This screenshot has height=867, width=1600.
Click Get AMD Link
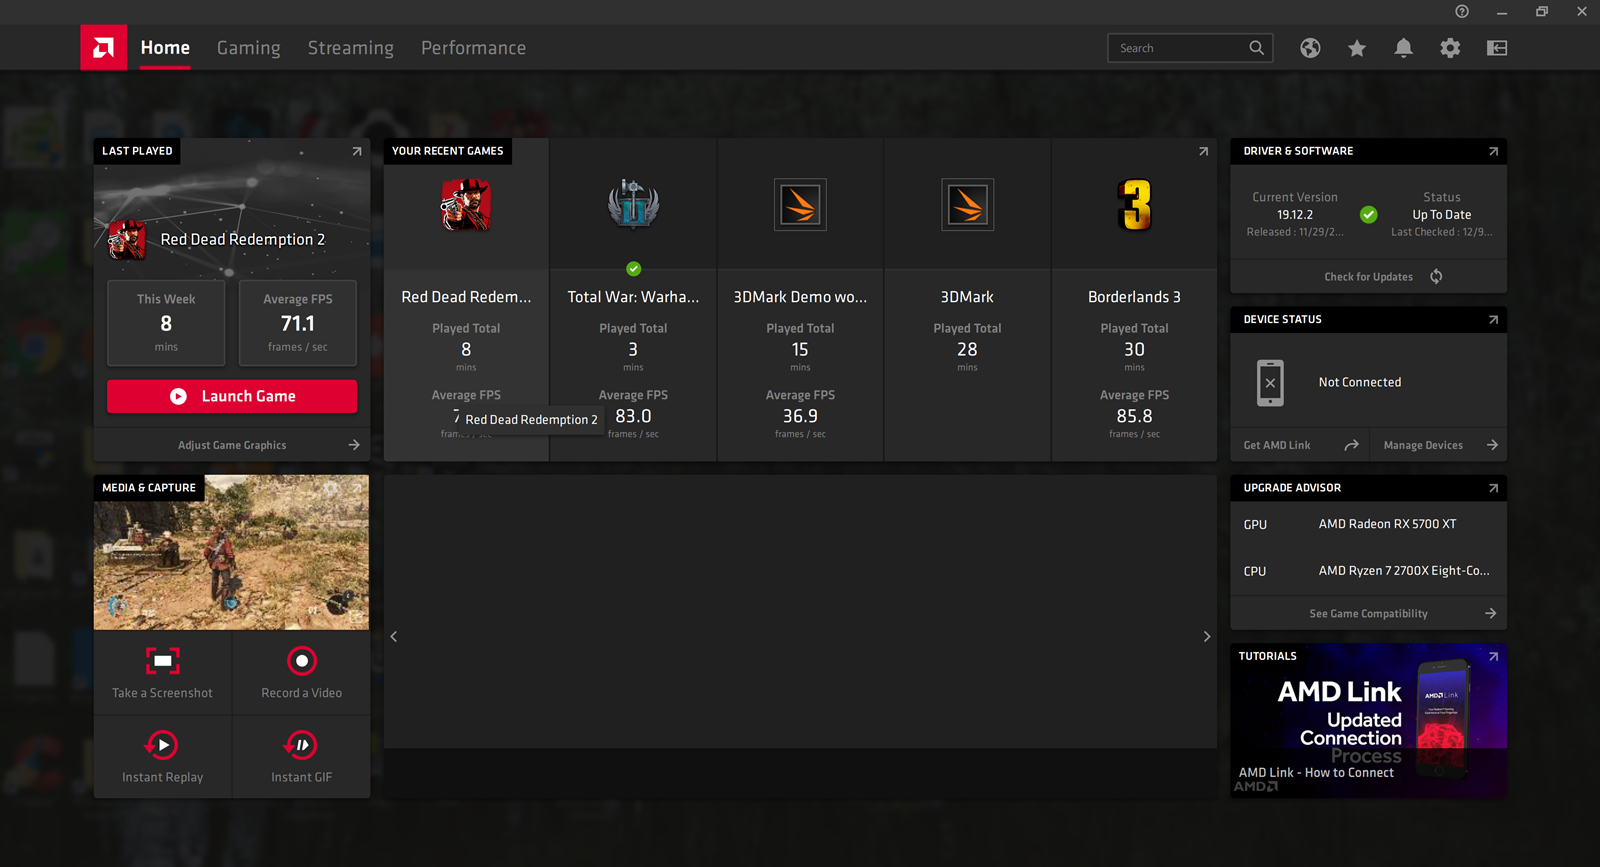pyautogui.click(x=1277, y=445)
